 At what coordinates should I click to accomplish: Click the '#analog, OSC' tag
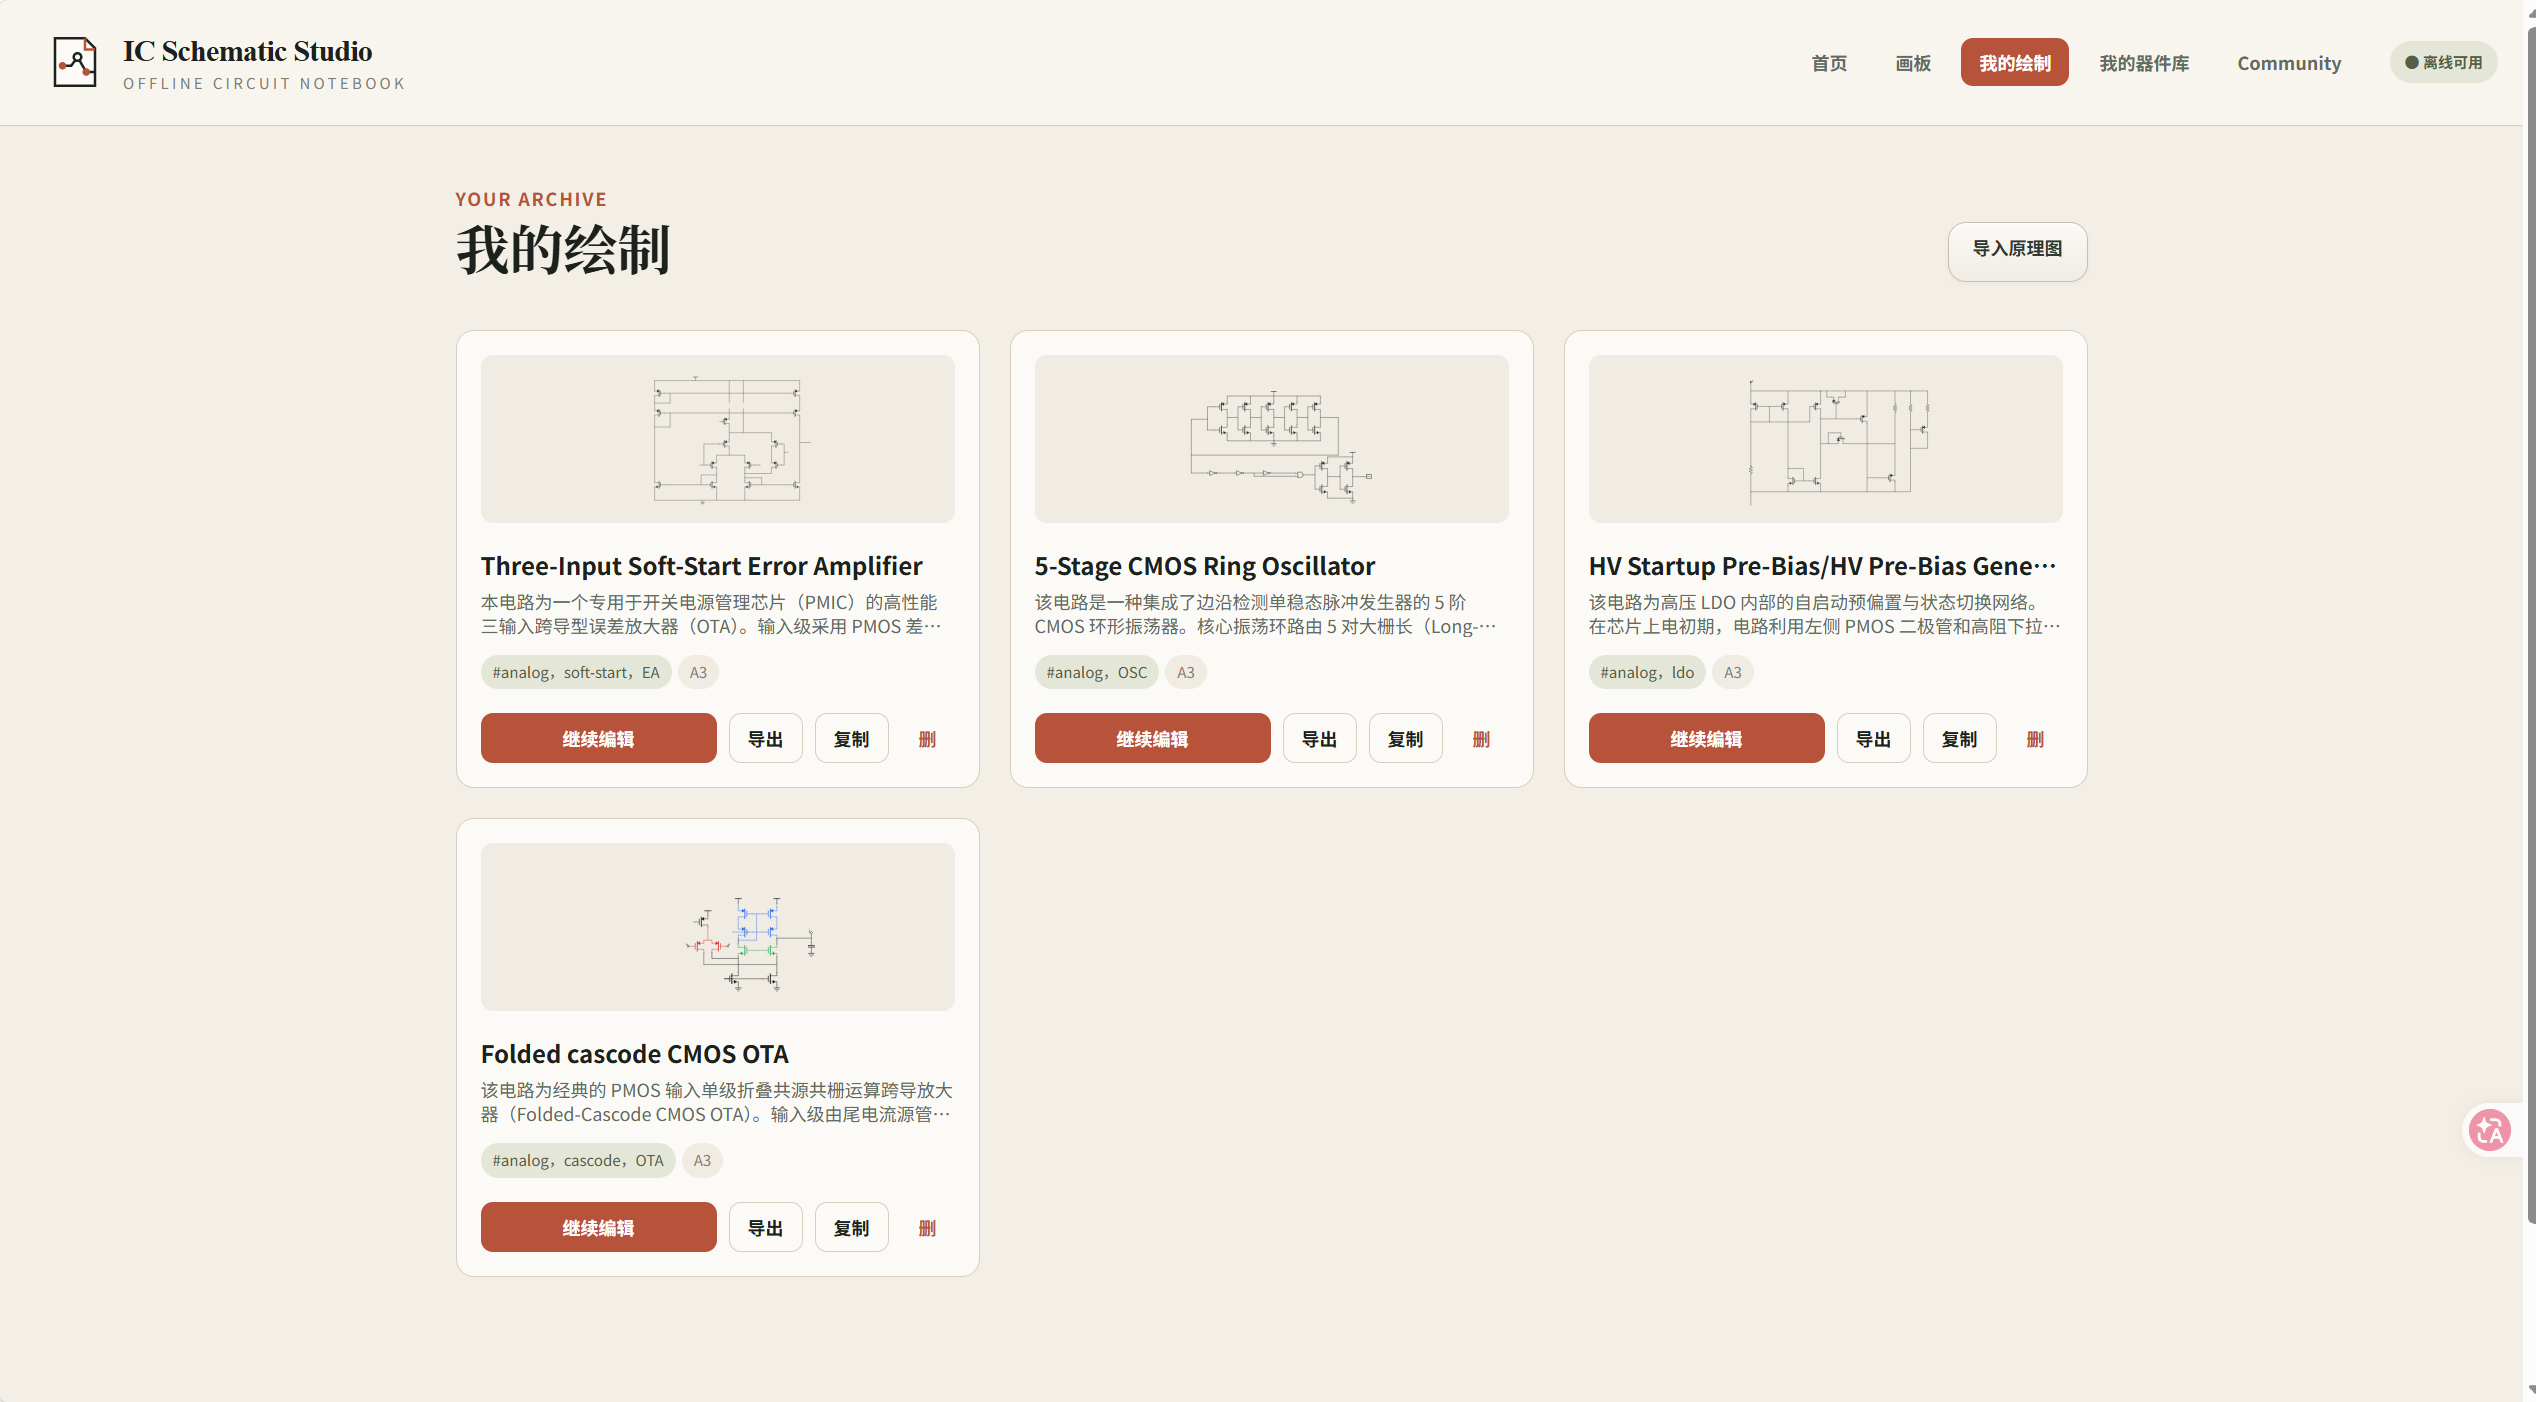point(1096,673)
